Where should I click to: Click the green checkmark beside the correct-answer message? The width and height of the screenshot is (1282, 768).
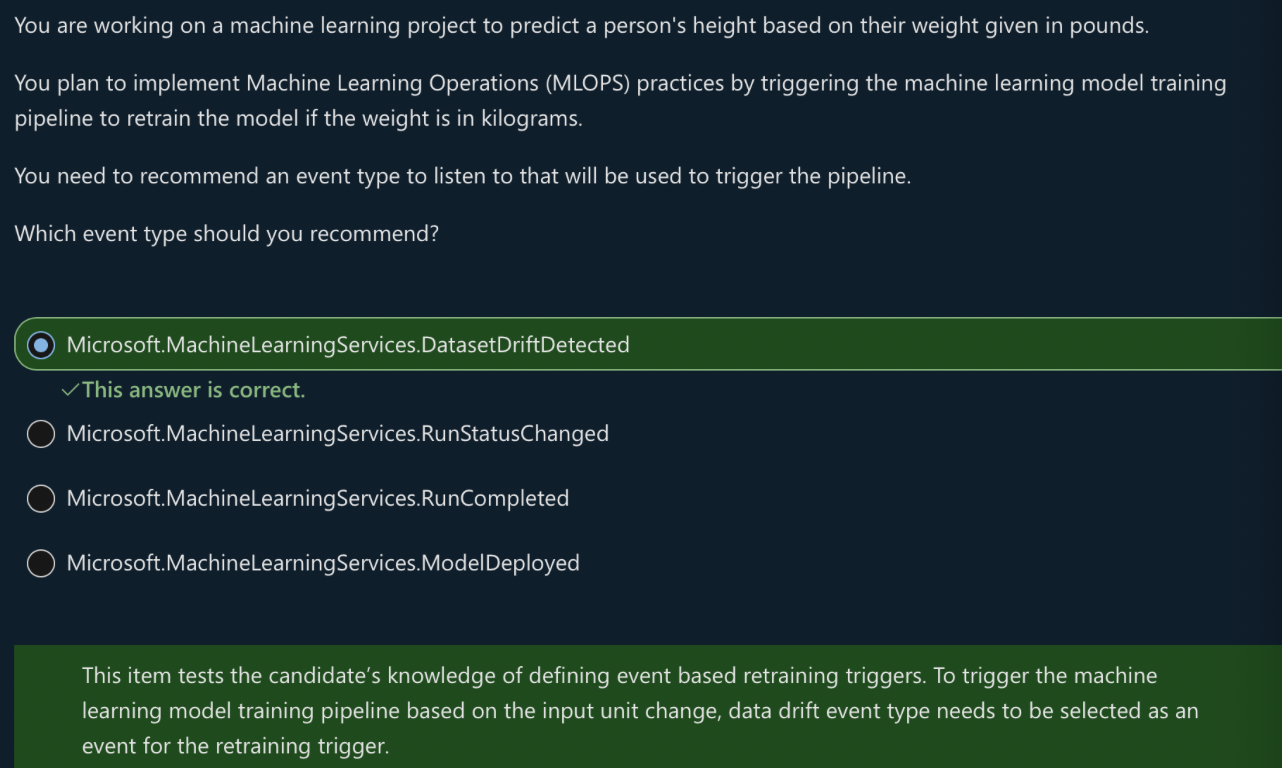tap(69, 391)
